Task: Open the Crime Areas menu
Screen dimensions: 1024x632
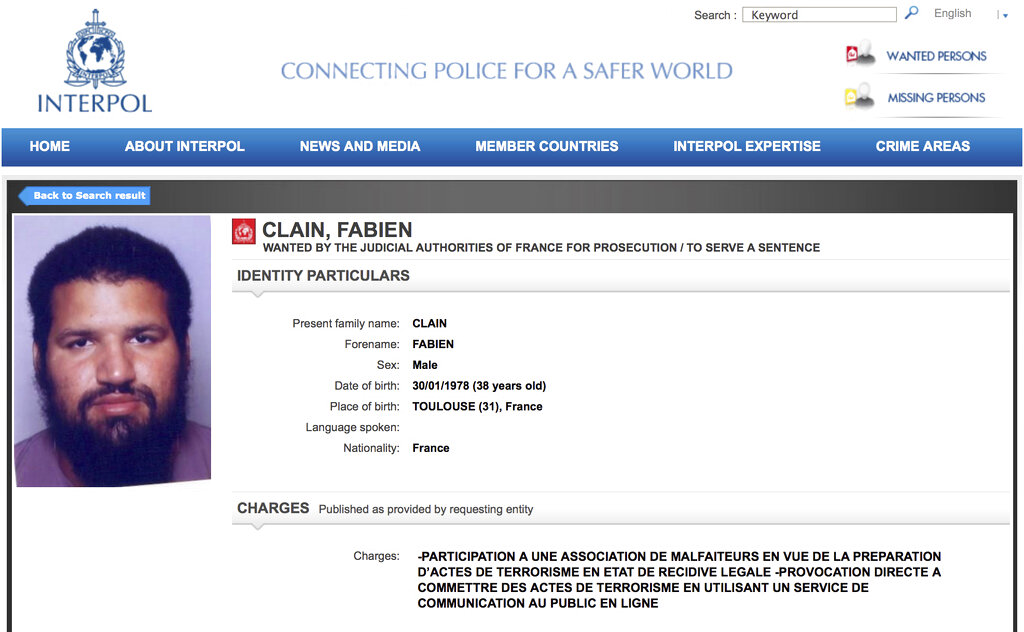Action: (922, 146)
